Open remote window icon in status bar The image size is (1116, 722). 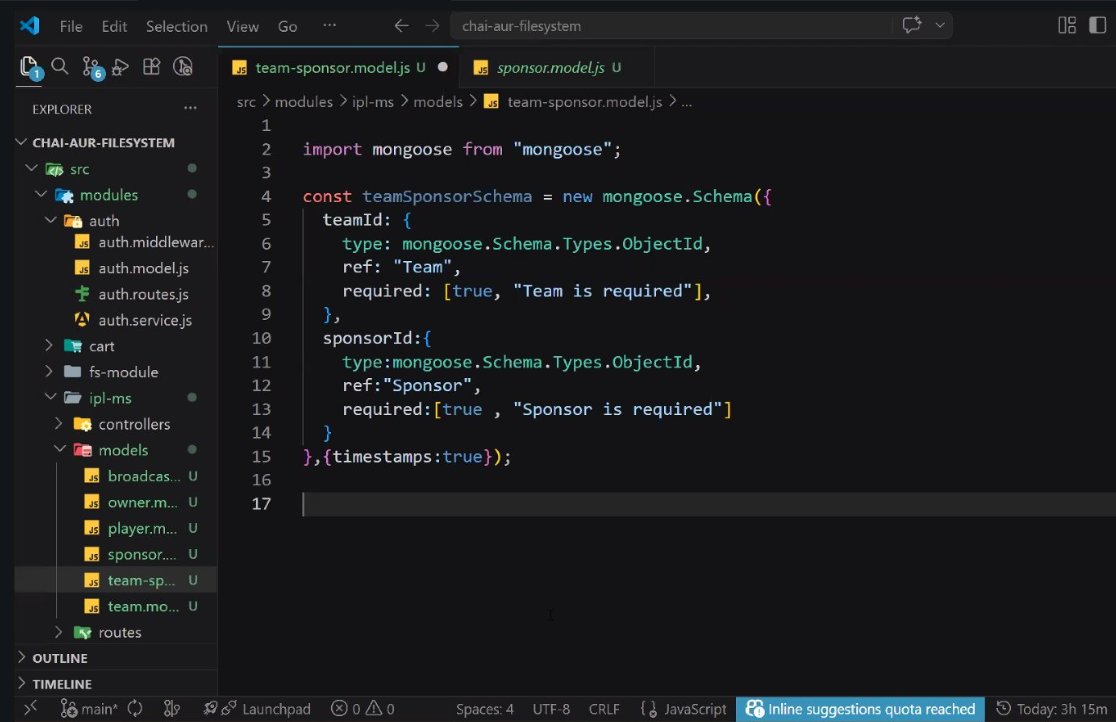[x=30, y=708]
